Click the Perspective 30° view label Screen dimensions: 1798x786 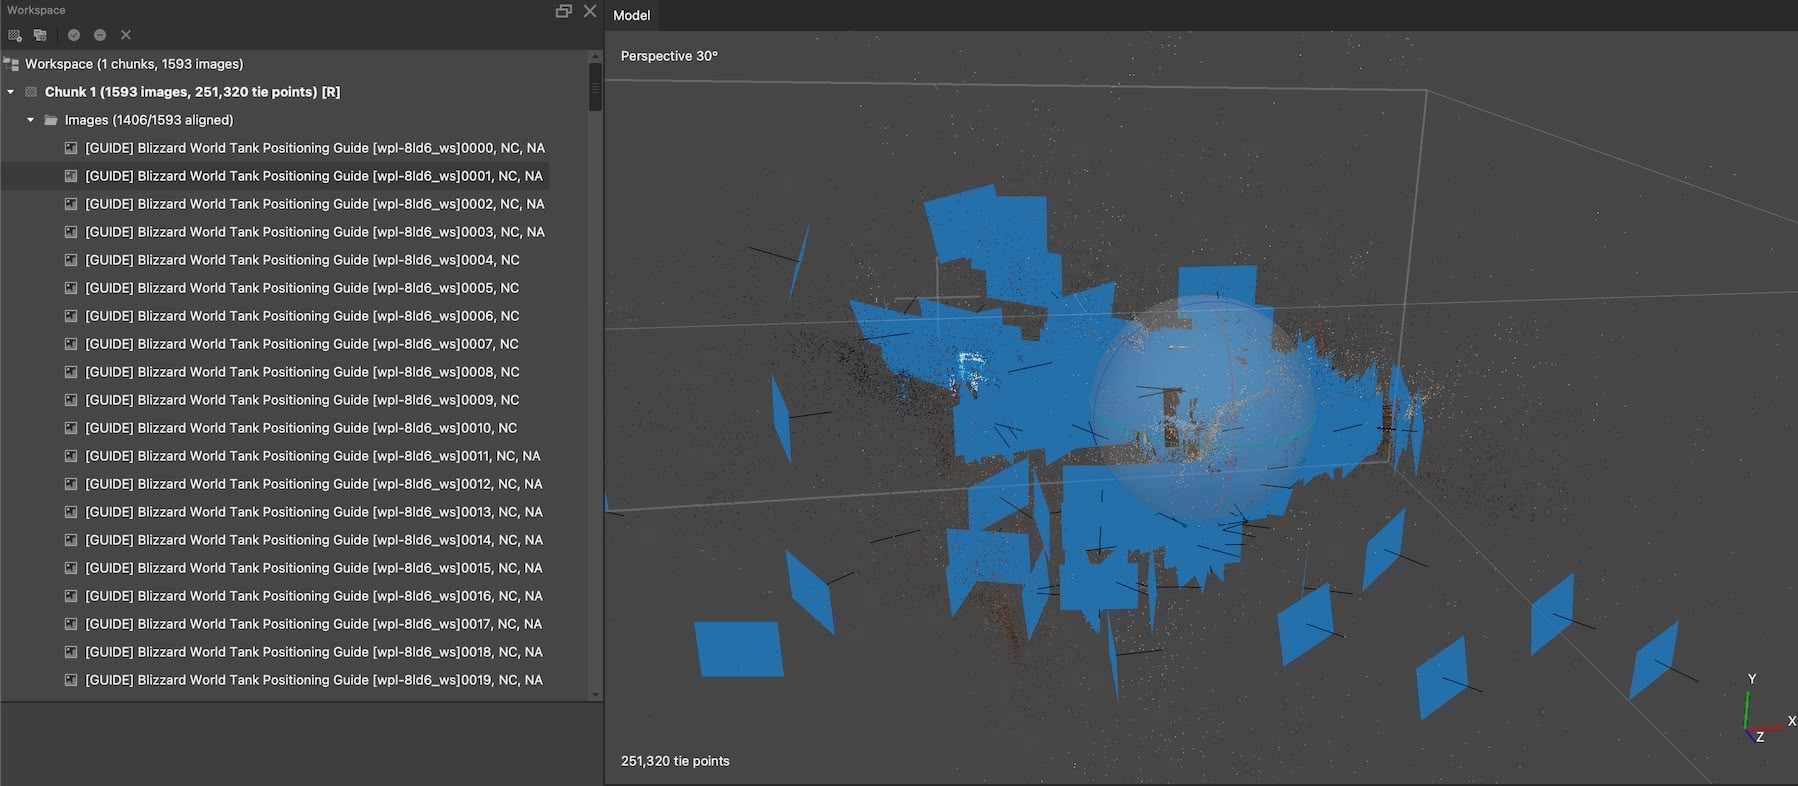click(x=669, y=56)
